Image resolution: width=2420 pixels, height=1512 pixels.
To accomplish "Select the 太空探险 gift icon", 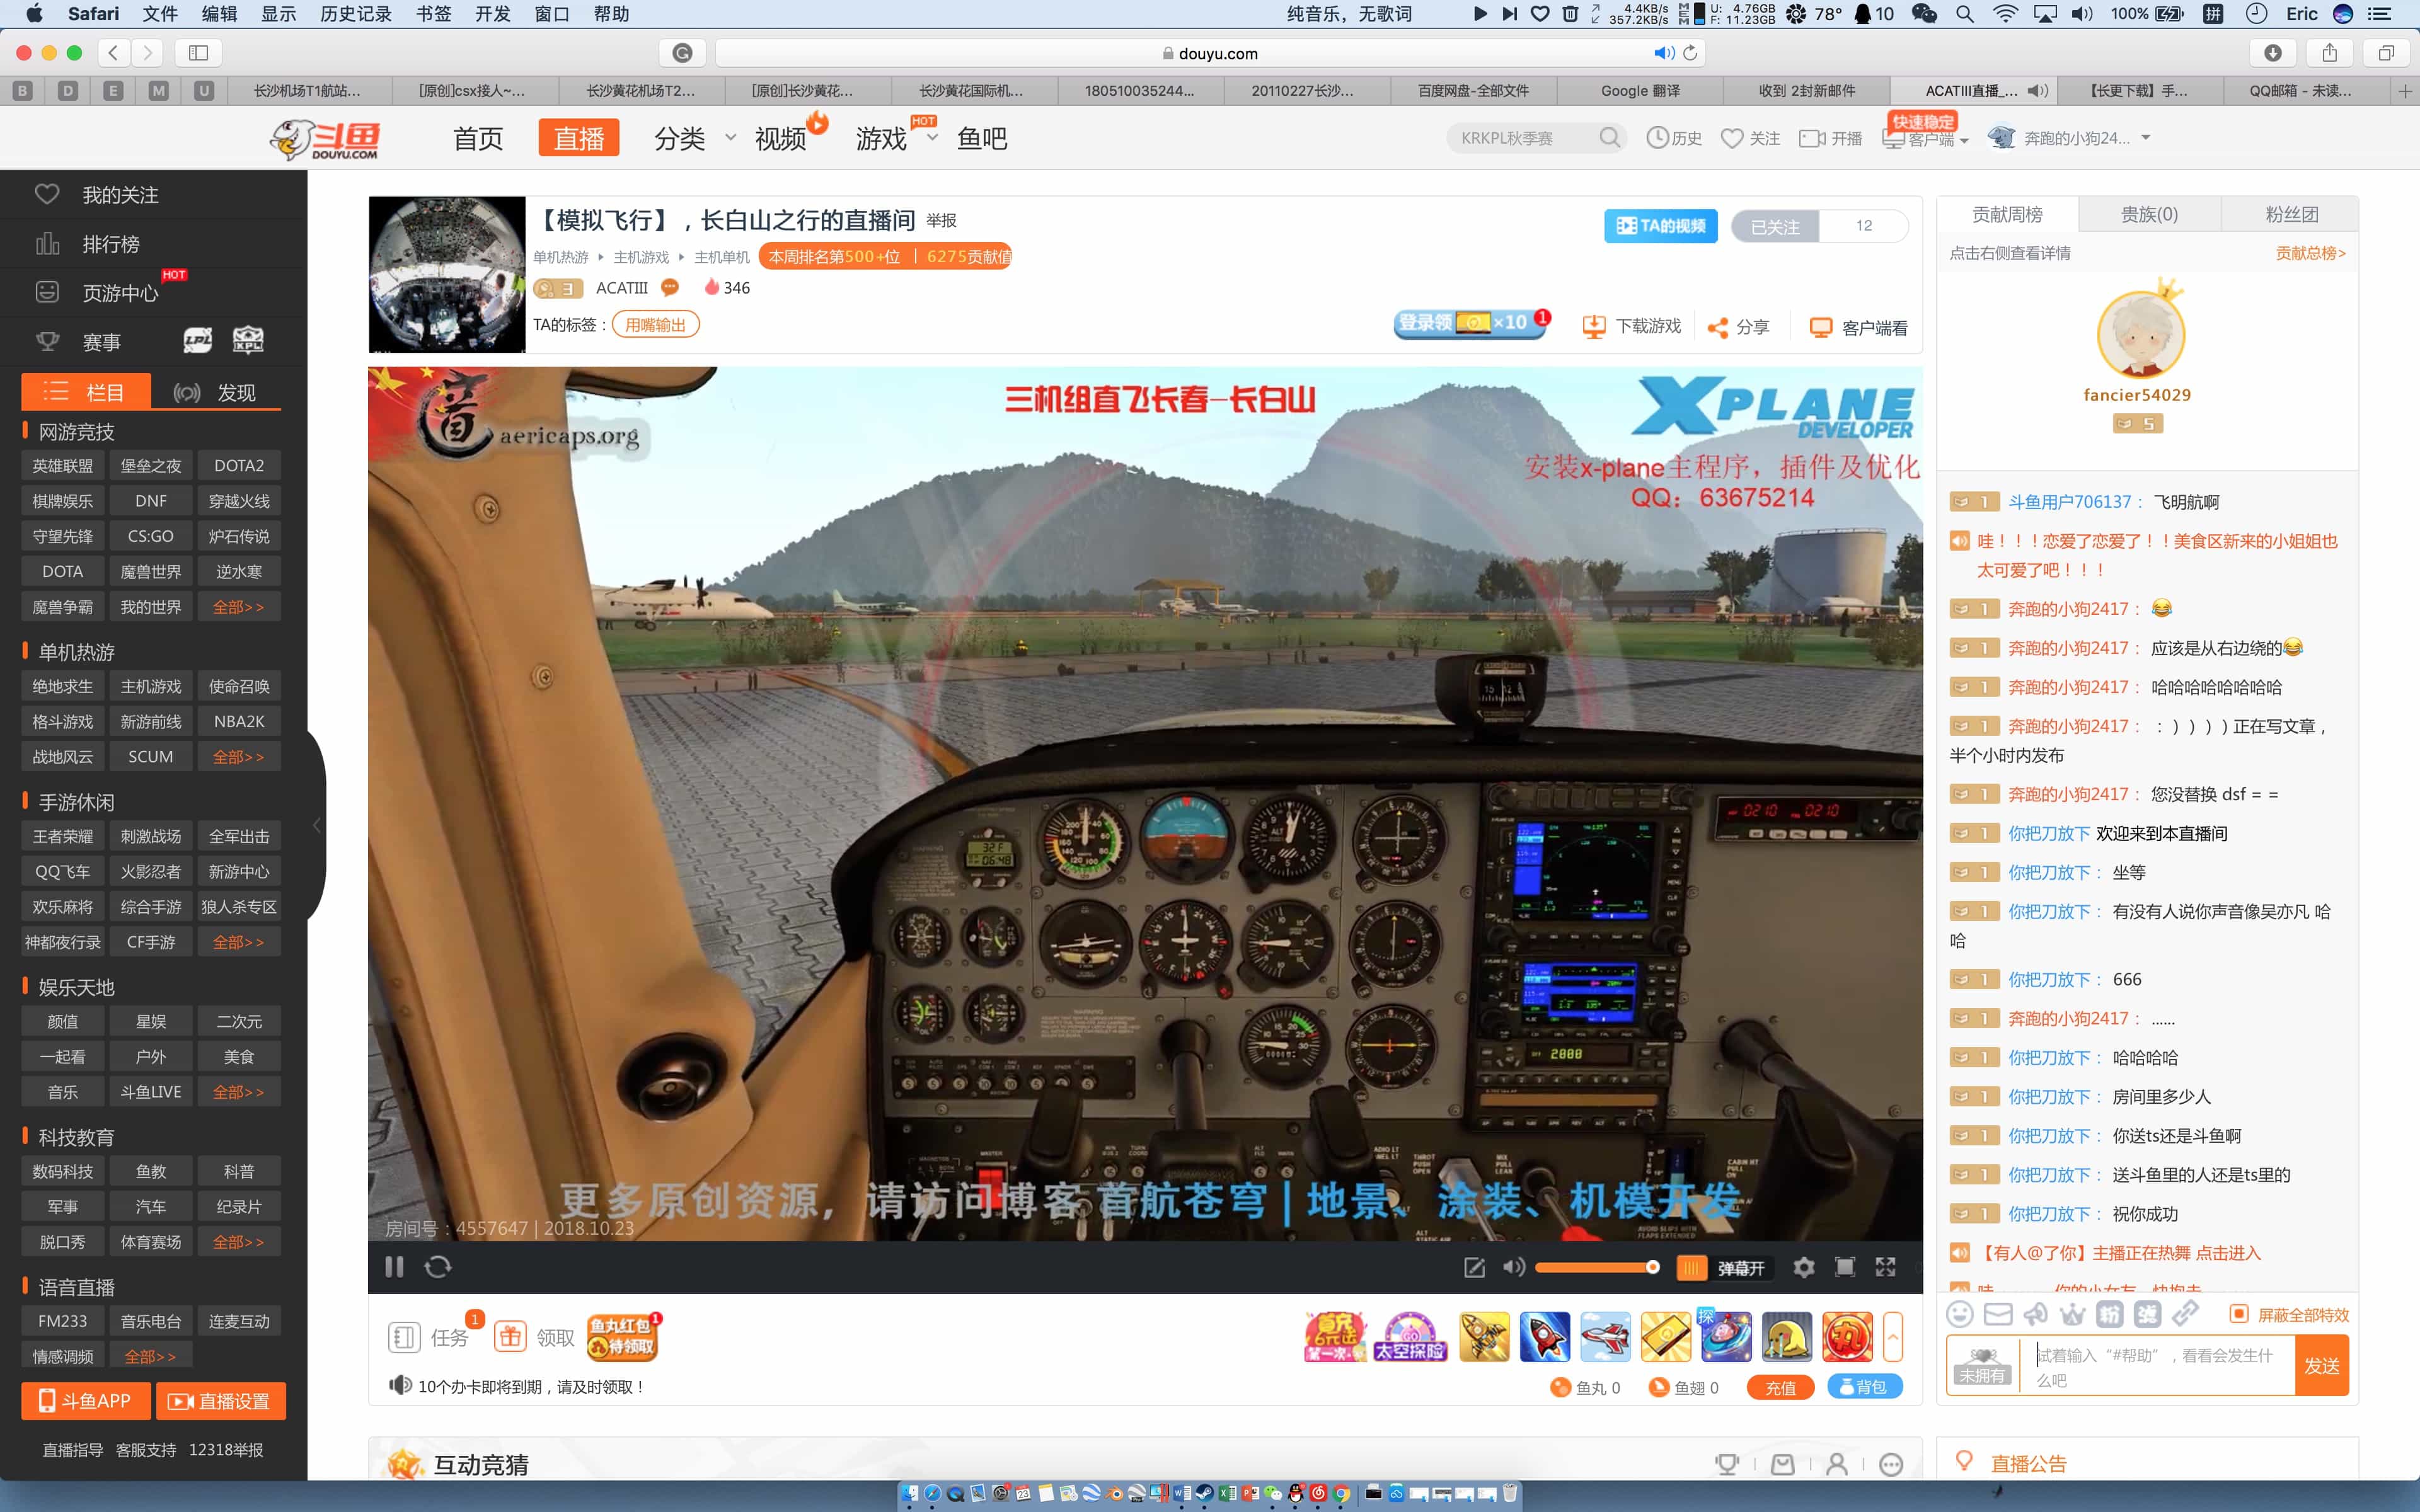I will coord(1410,1337).
